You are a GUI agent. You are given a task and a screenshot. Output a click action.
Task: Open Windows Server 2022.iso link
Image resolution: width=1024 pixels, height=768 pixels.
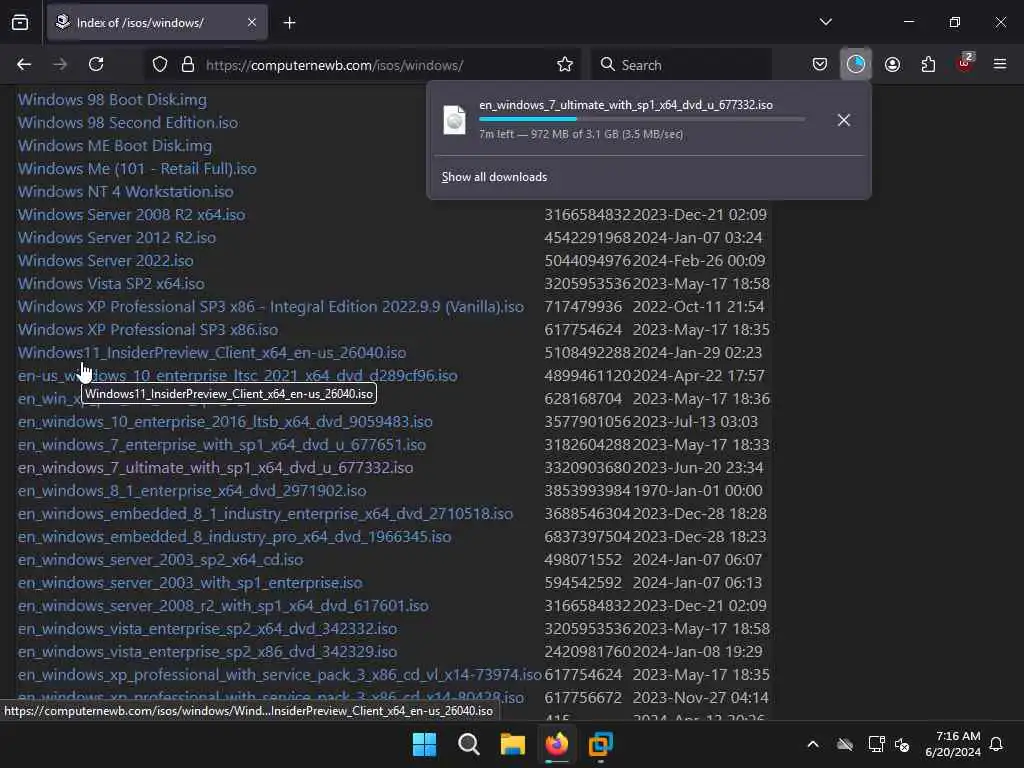click(x=106, y=261)
